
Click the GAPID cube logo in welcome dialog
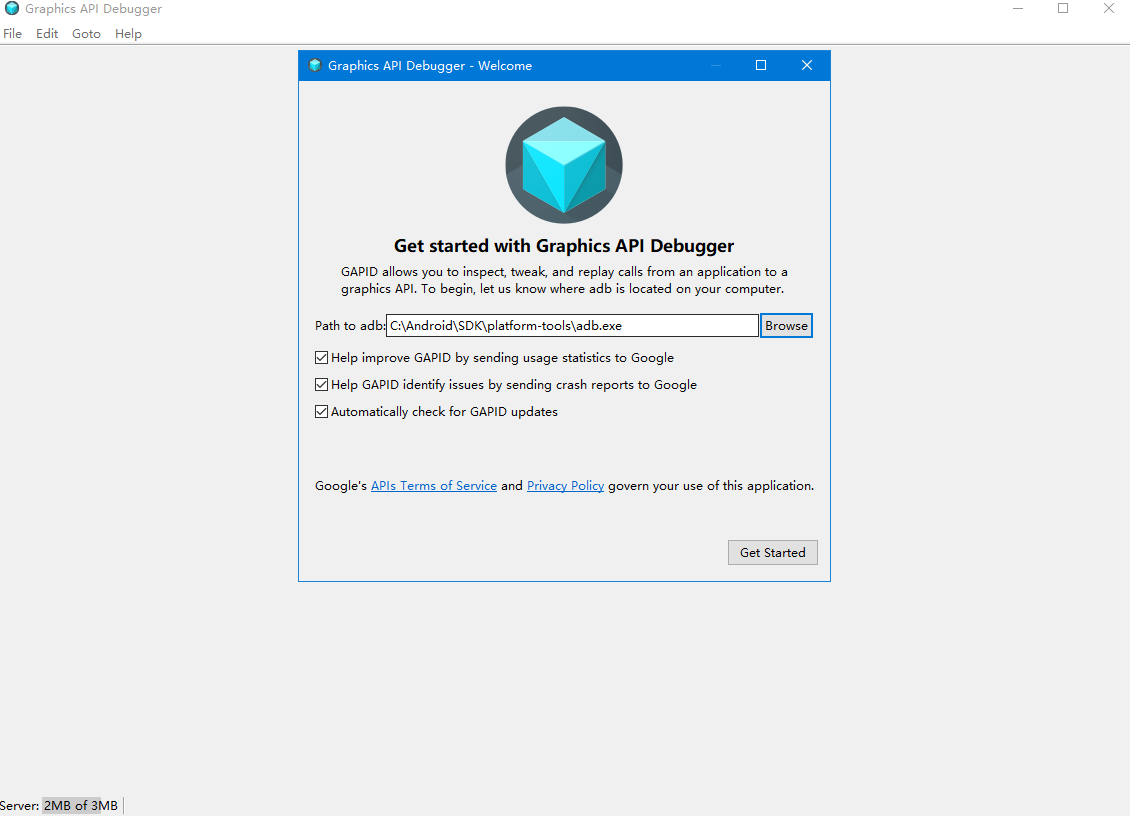point(564,165)
